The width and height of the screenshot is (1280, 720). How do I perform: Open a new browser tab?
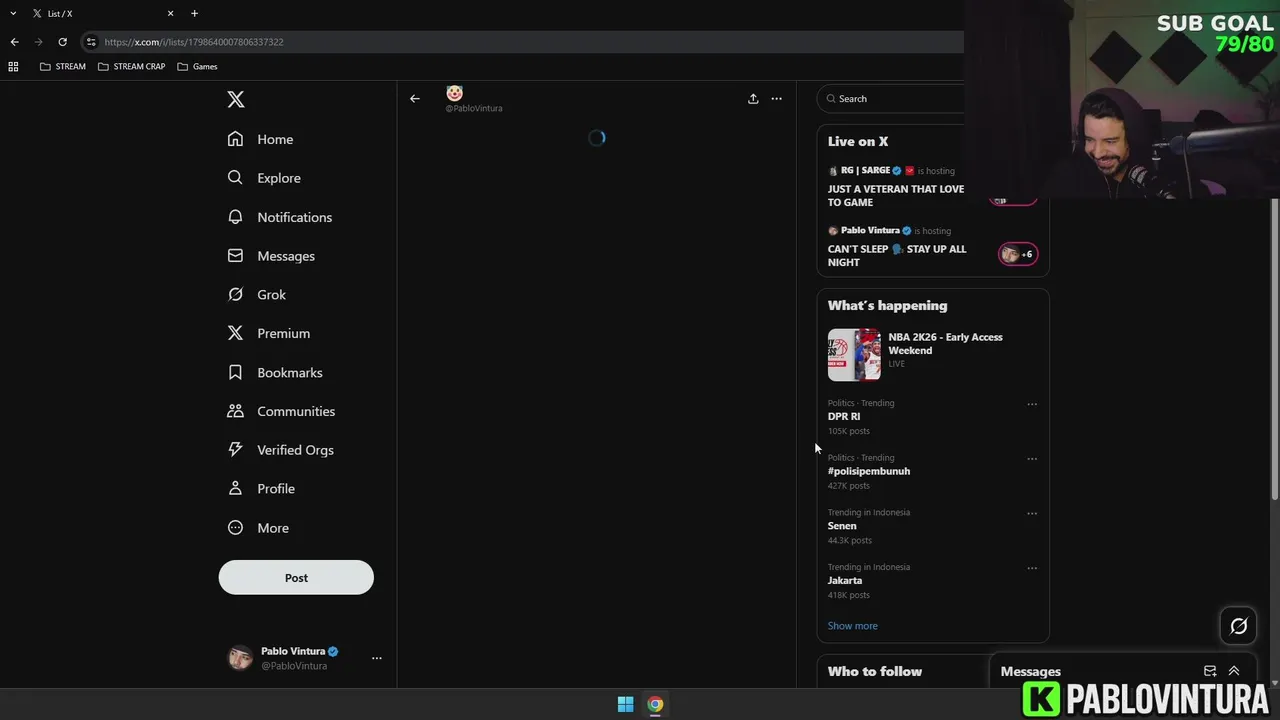[x=194, y=13]
